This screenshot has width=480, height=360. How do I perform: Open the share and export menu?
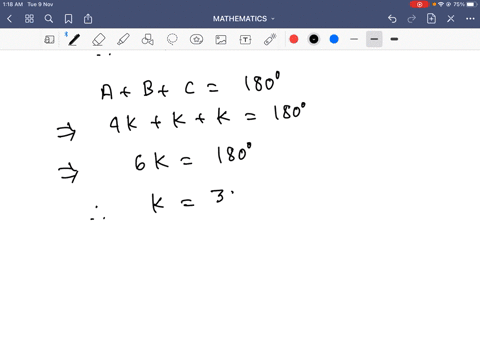point(88,19)
